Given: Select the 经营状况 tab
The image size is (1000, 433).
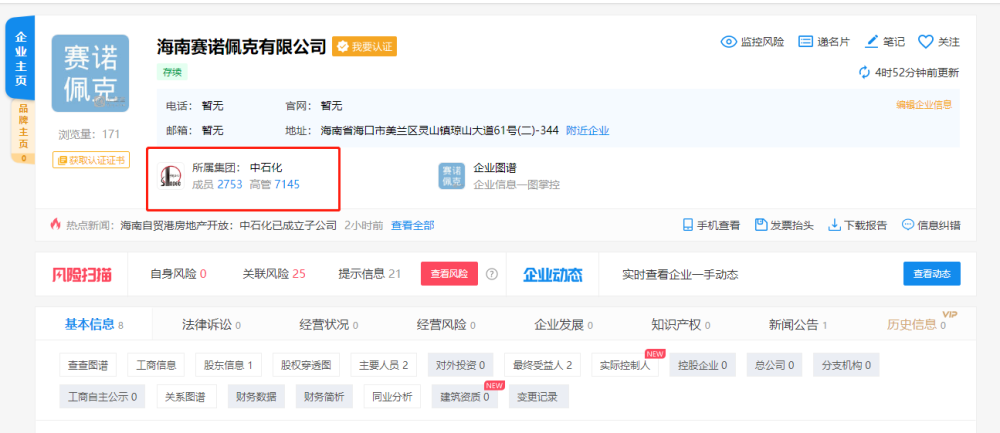Looking at the screenshot, I should 329,325.
